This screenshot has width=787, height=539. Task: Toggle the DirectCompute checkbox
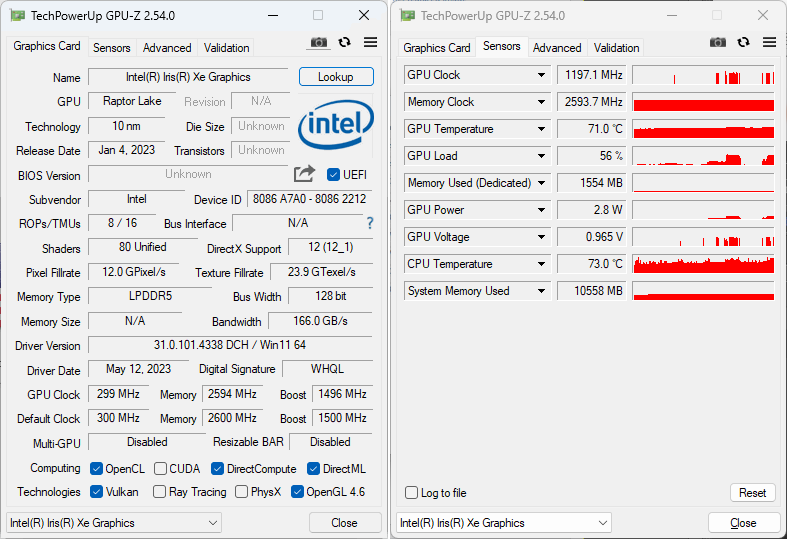217,469
